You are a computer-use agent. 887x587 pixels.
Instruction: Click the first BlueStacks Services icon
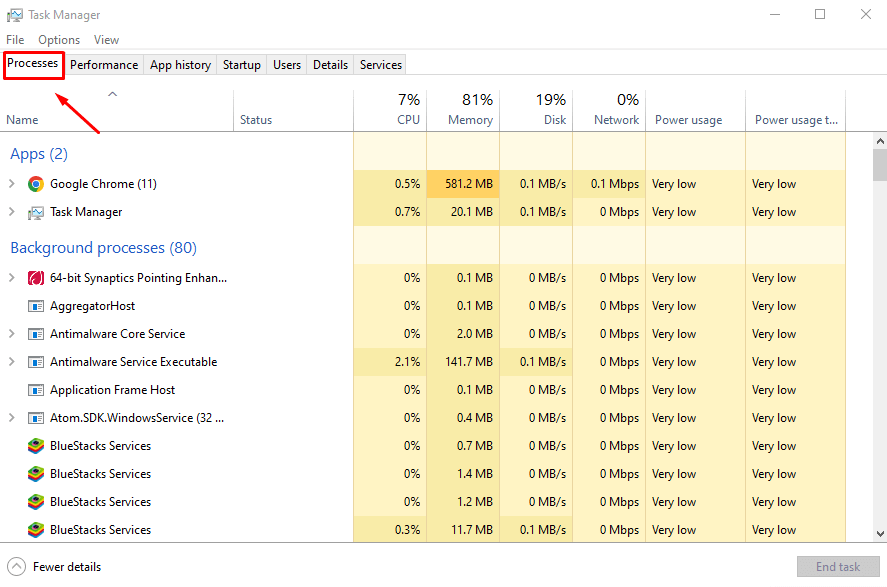(x=36, y=446)
